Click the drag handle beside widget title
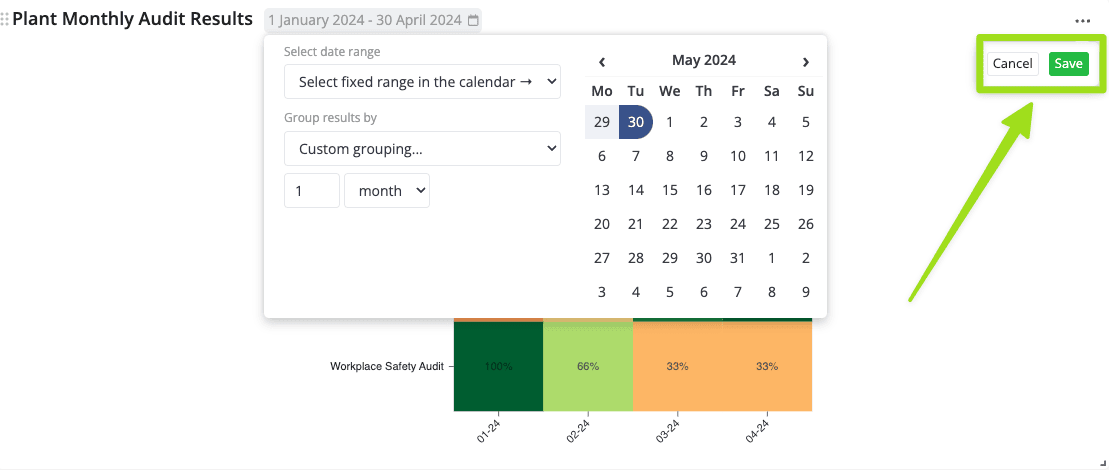The image size is (1109, 470). tap(5, 20)
